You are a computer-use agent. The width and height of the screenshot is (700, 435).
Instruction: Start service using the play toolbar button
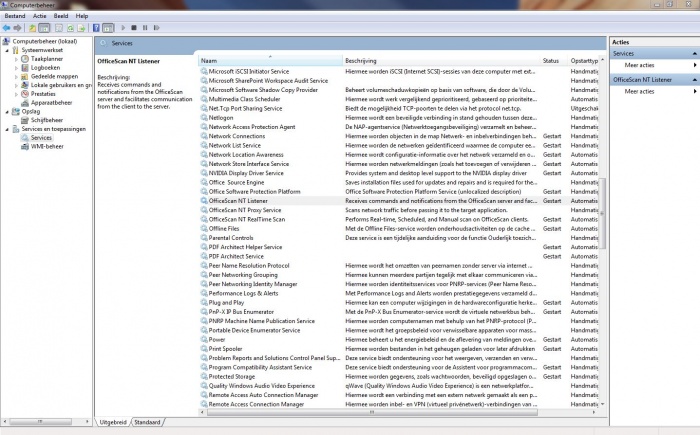click(x=123, y=28)
